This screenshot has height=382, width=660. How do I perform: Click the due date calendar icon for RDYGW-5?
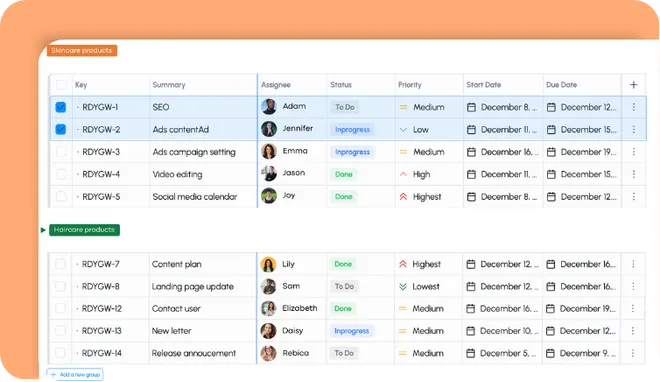point(551,196)
